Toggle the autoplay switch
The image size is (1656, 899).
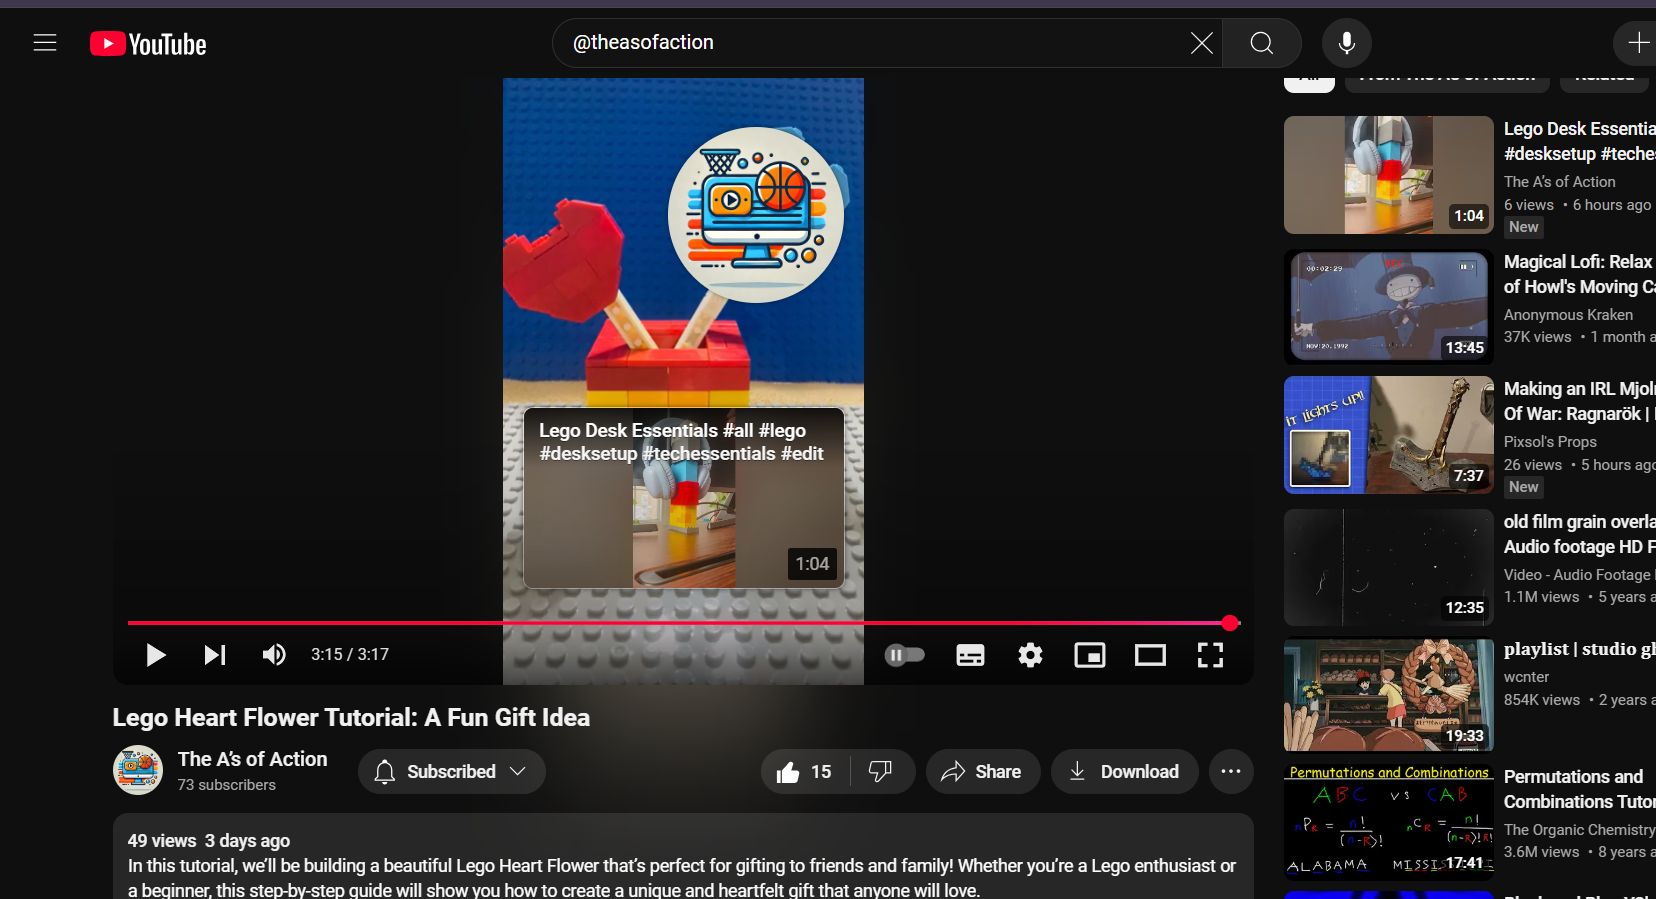905,655
